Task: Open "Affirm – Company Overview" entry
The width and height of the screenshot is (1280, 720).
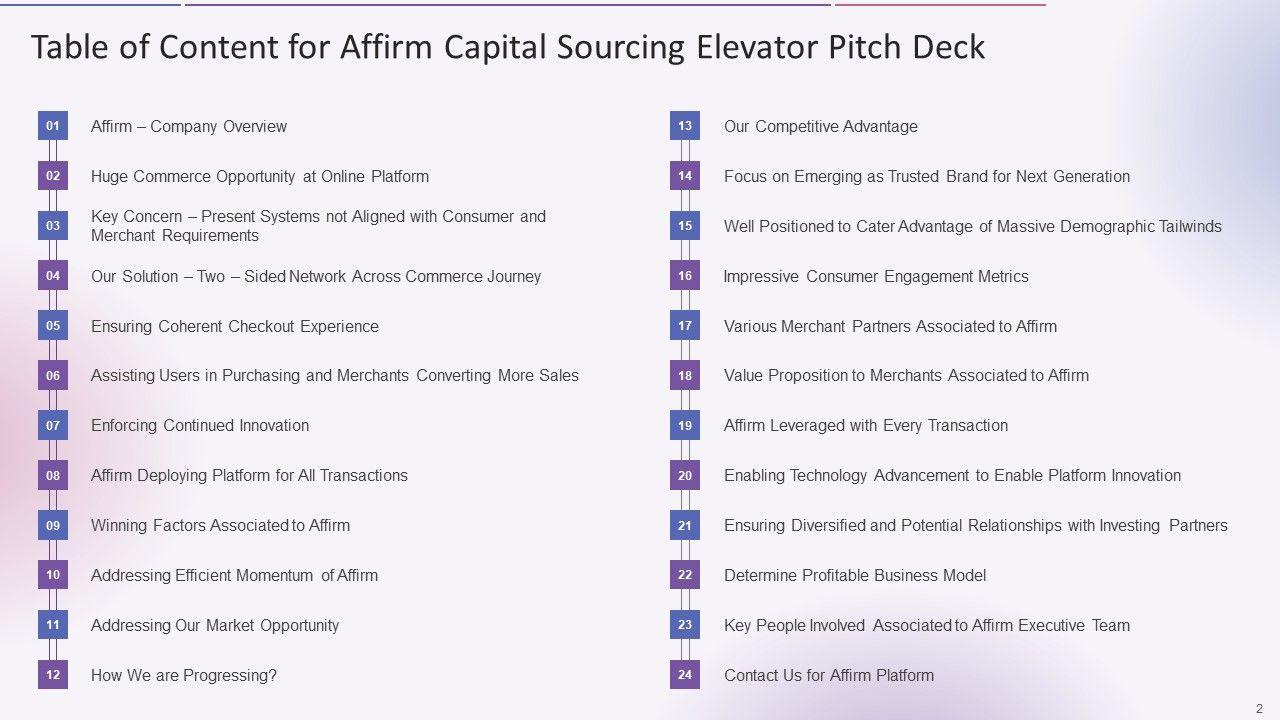Action: 189,126
